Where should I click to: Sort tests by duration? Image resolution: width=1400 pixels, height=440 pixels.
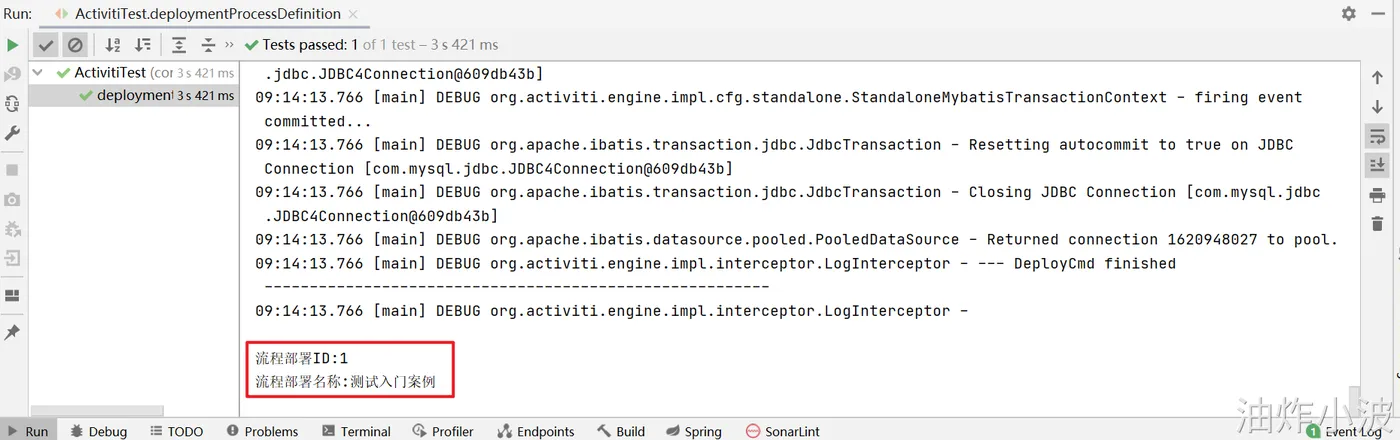point(143,45)
